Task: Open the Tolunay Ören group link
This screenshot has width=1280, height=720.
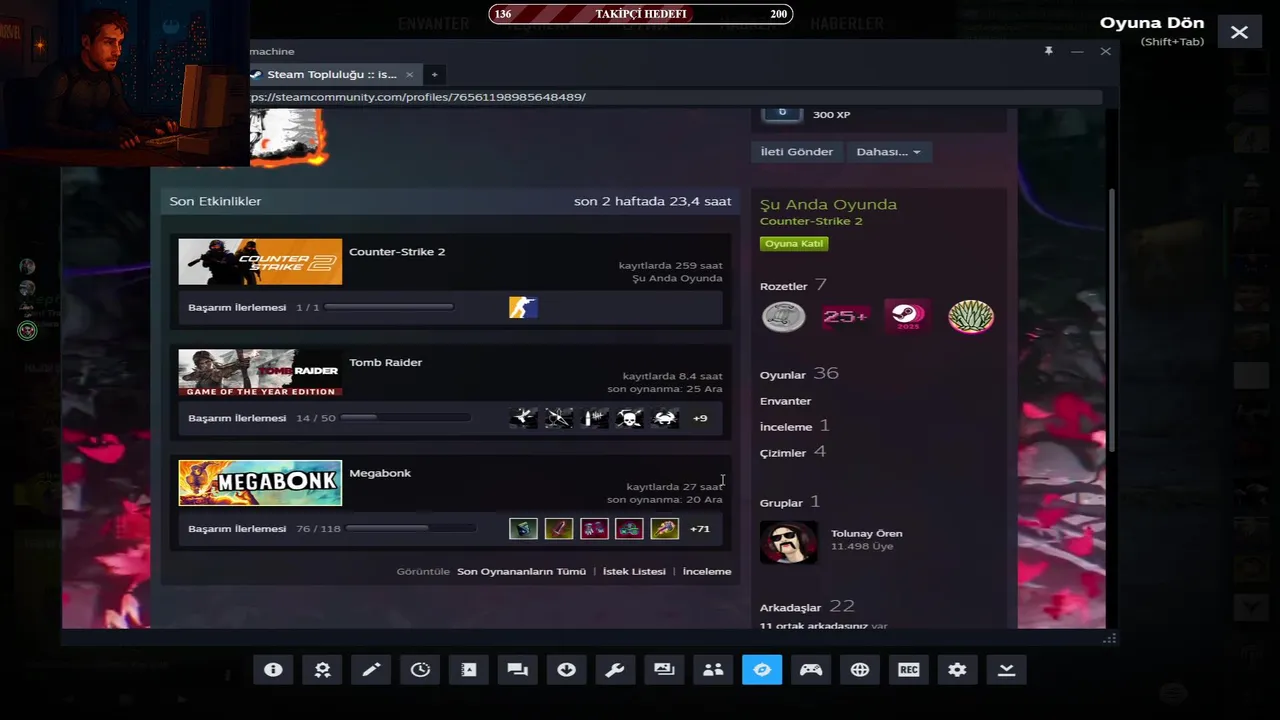Action: [x=866, y=534]
